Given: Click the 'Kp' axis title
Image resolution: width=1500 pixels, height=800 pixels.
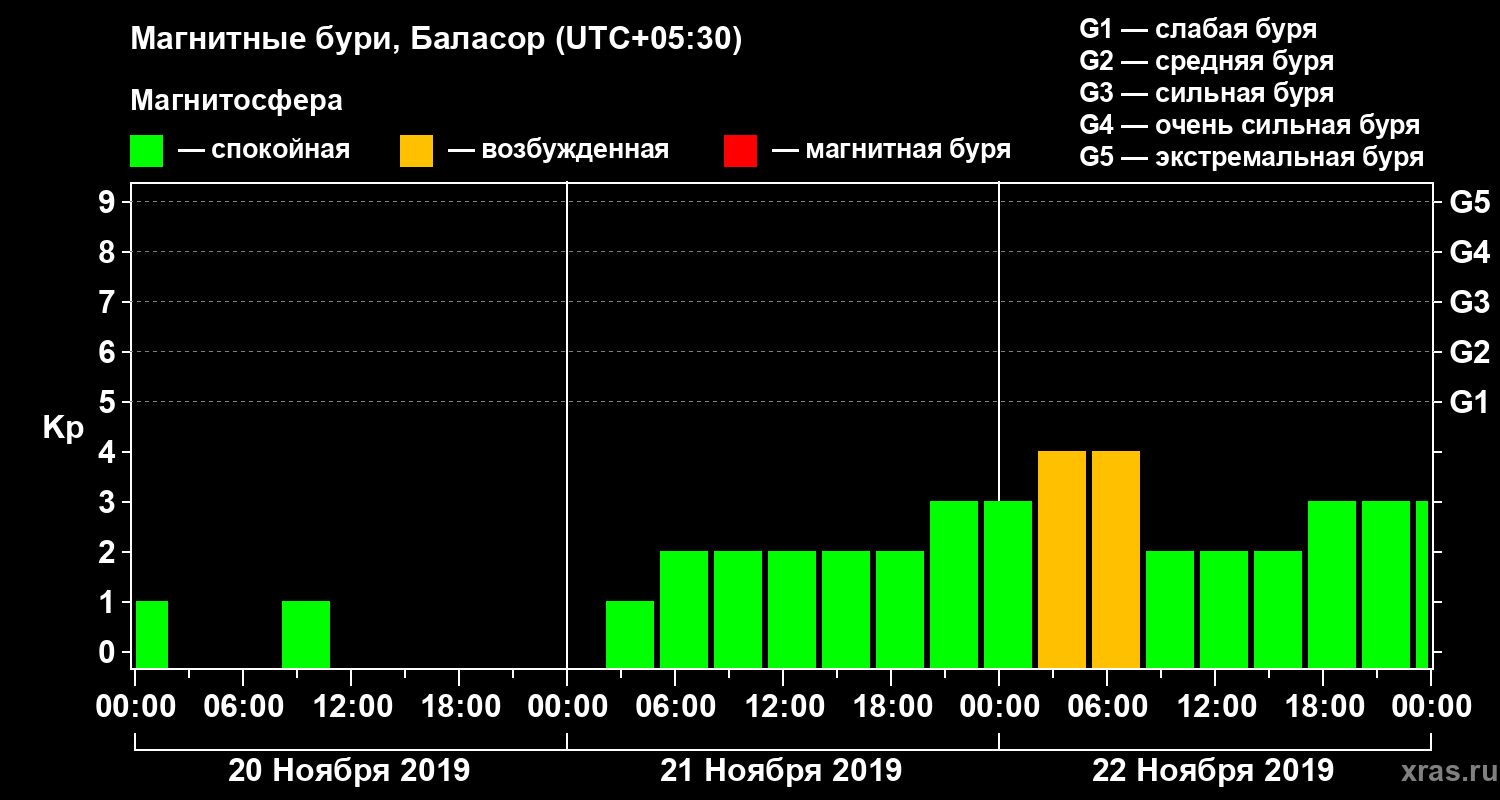Looking at the screenshot, I should (x=63, y=427).
